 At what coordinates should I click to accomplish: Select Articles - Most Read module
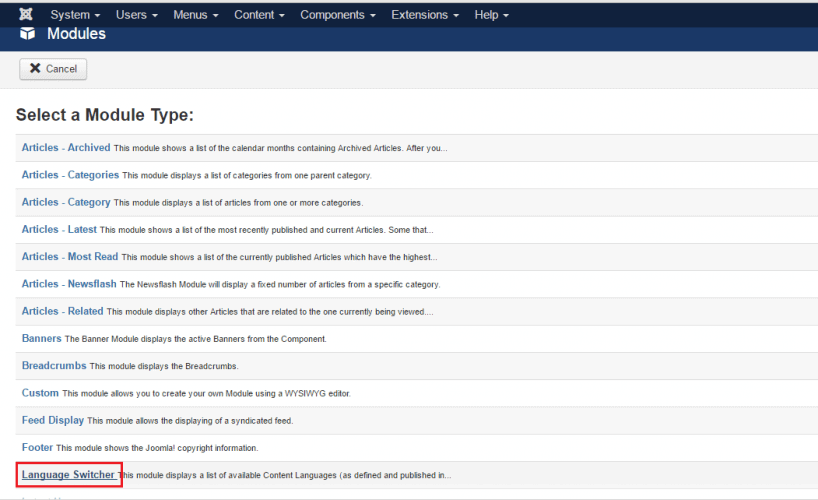pyautogui.click(x=70, y=256)
